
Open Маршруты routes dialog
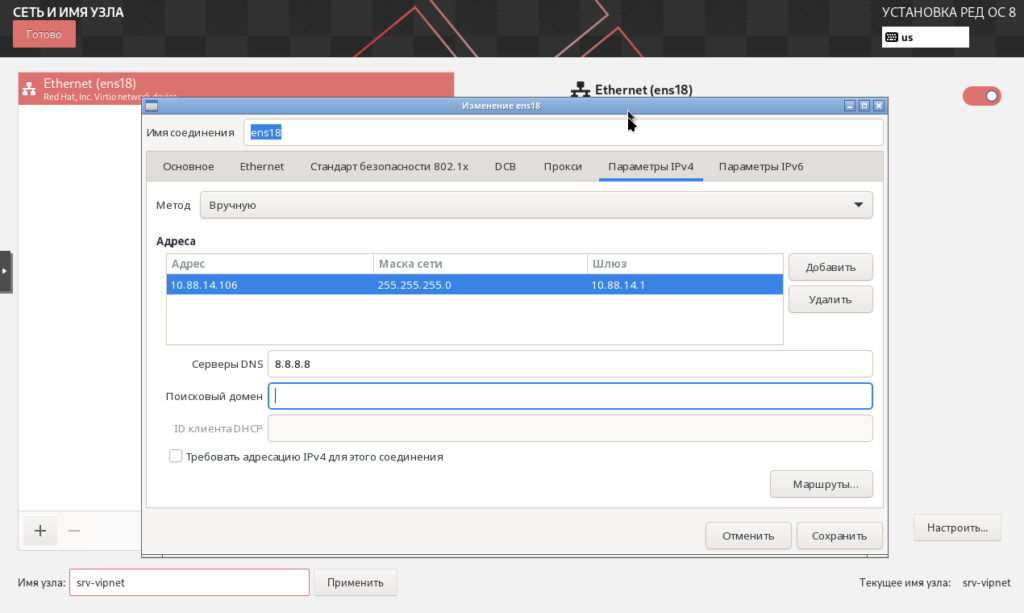pyautogui.click(x=820, y=484)
